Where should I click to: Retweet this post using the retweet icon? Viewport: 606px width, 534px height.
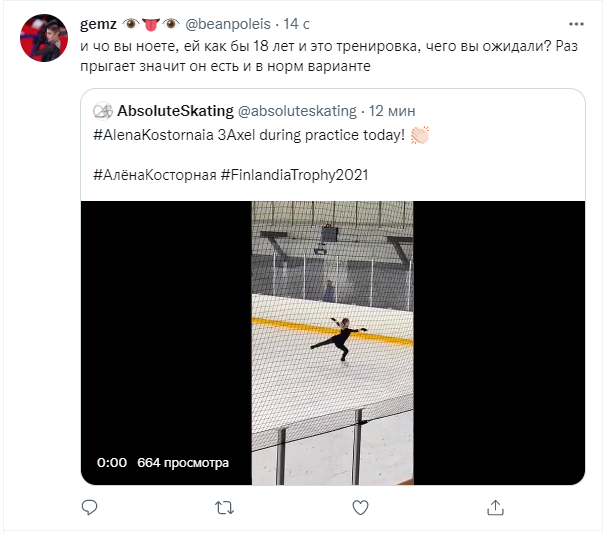pyautogui.click(x=224, y=509)
